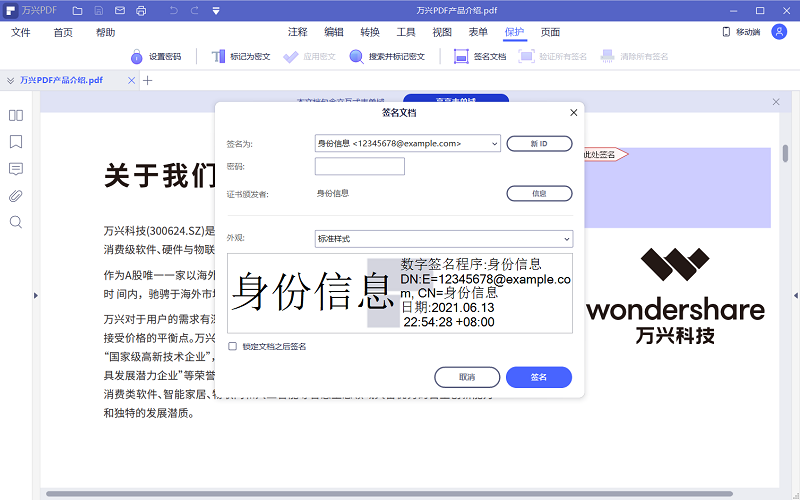Open the quick access toolbar dropdown arrow
The height and width of the screenshot is (500, 800).
(x=217, y=11)
